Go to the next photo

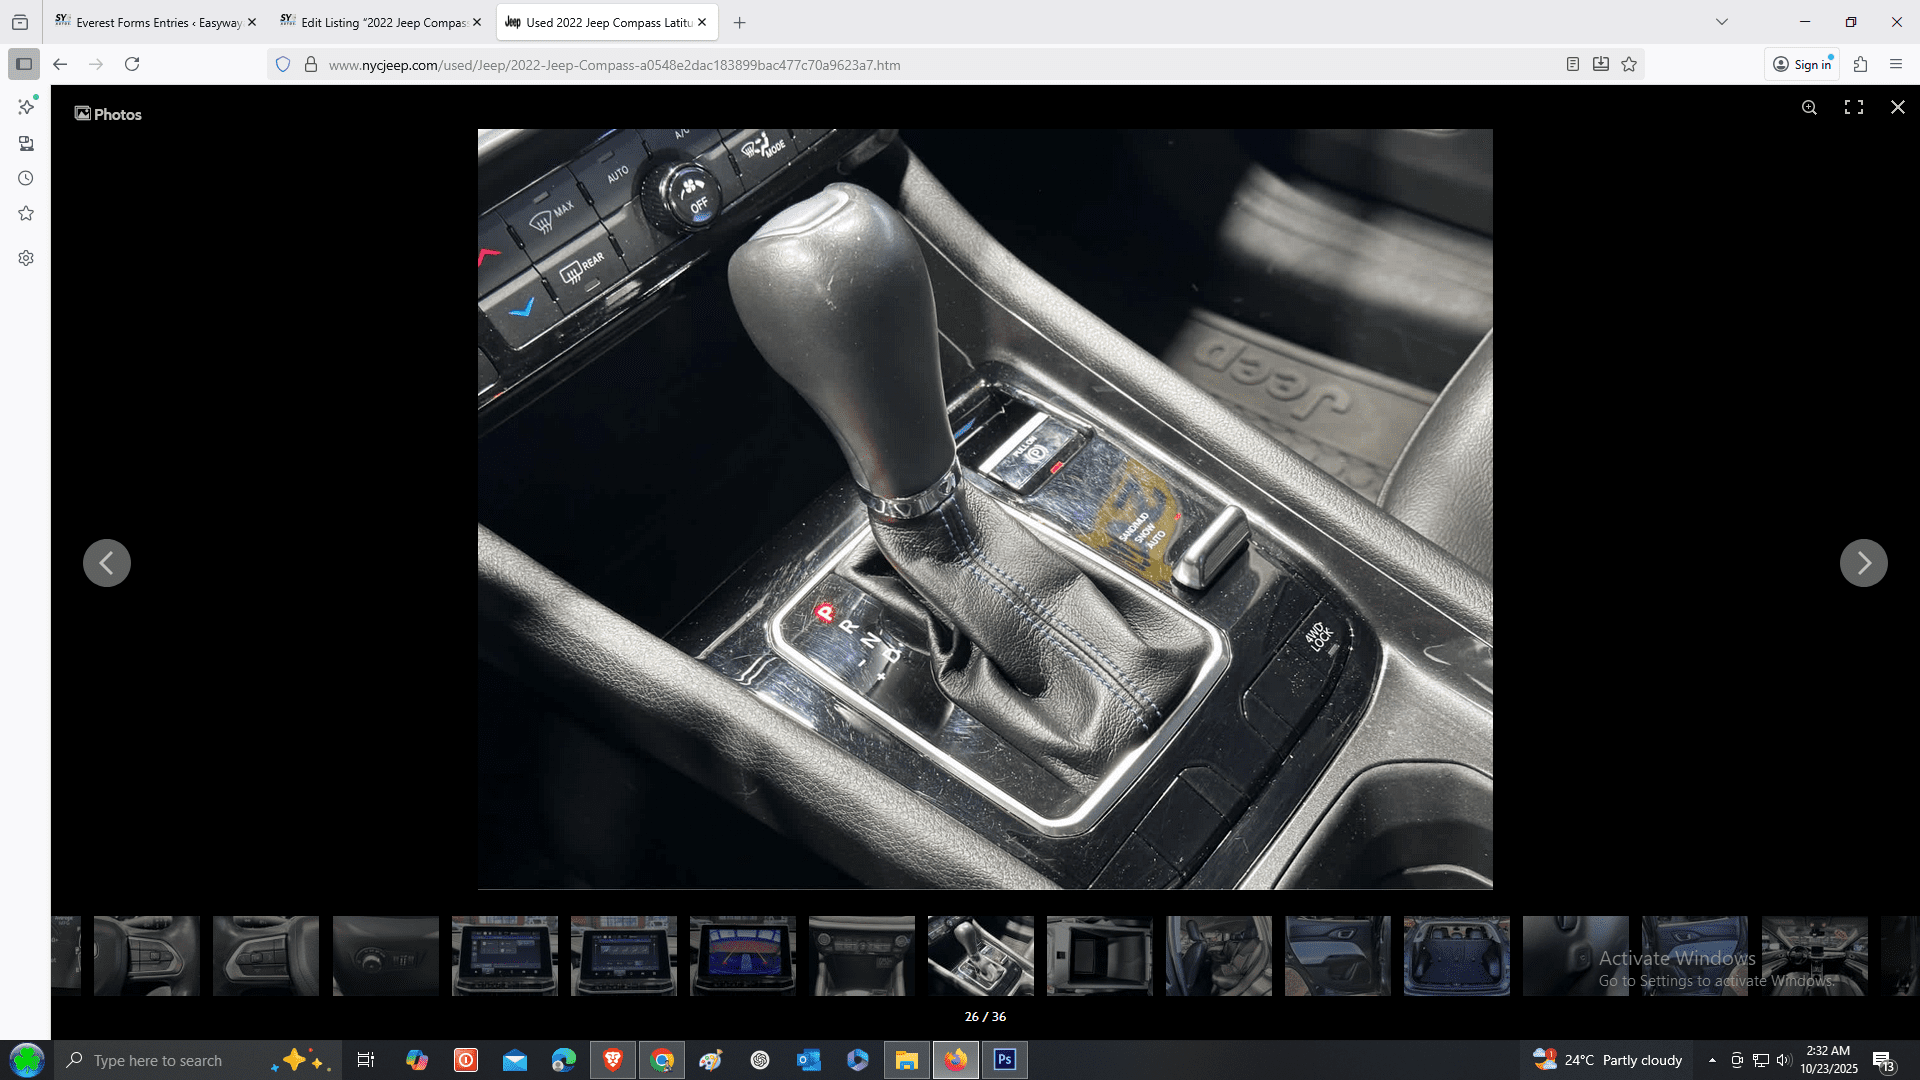click(x=1863, y=563)
